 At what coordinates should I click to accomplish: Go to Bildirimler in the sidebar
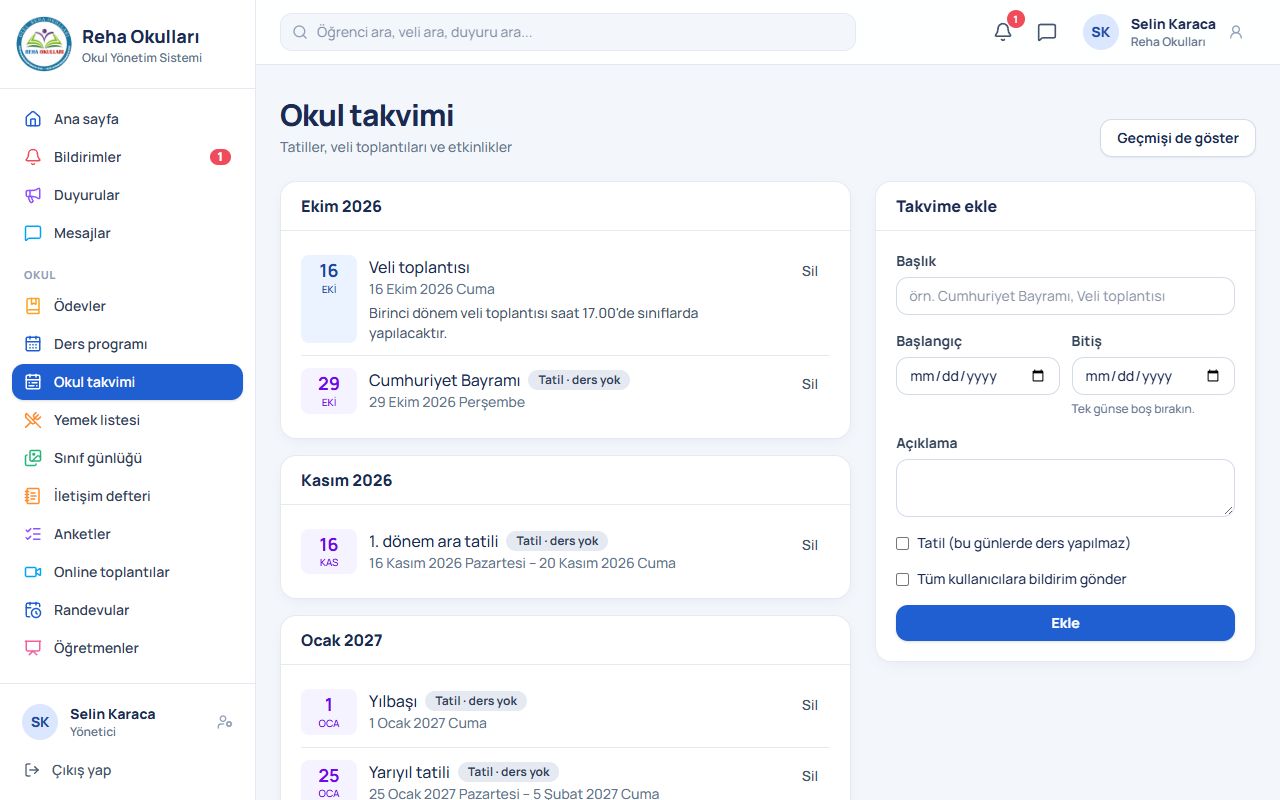(127, 157)
